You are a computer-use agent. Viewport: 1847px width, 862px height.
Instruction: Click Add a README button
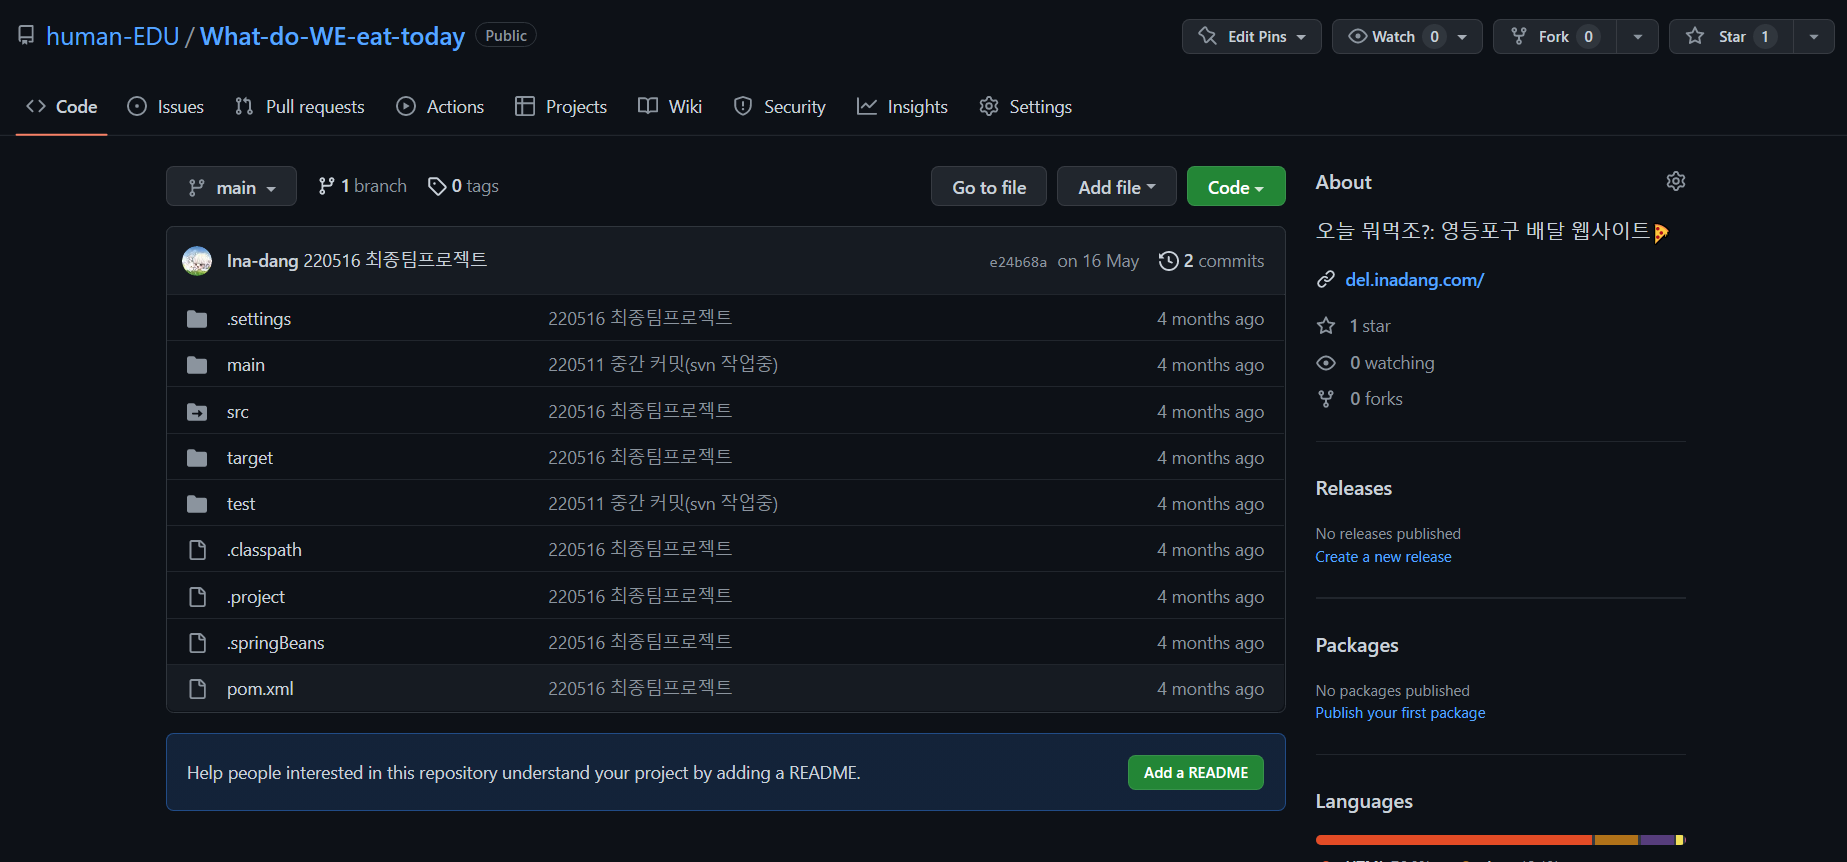[x=1196, y=773]
